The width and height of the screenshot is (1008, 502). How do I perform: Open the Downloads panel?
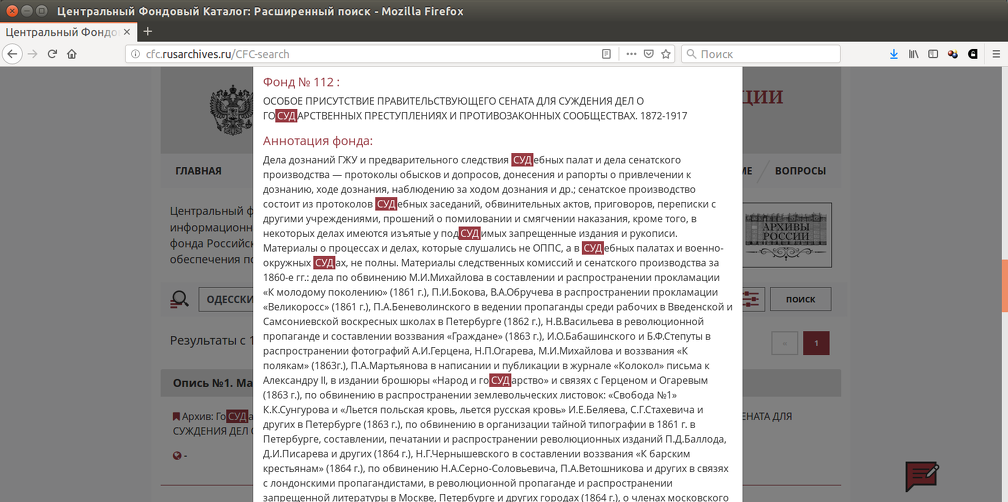pos(894,54)
